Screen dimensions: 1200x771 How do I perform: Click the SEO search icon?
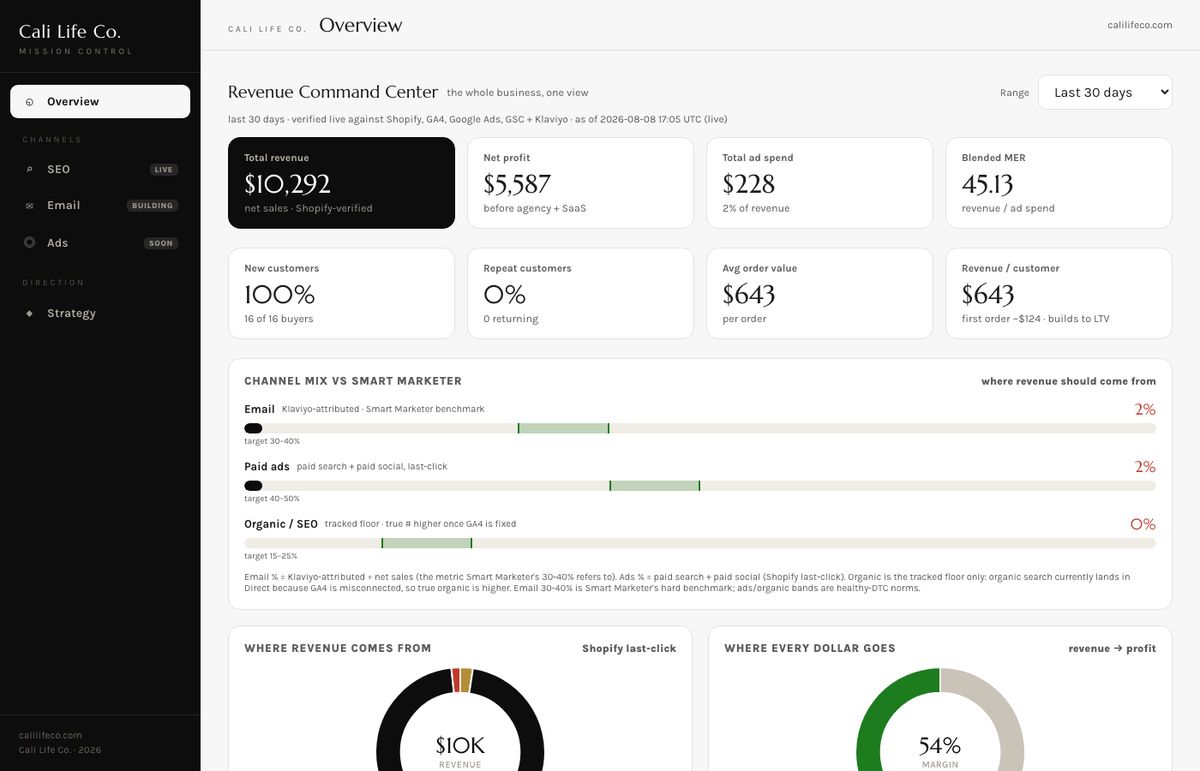(x=29, y=170)
